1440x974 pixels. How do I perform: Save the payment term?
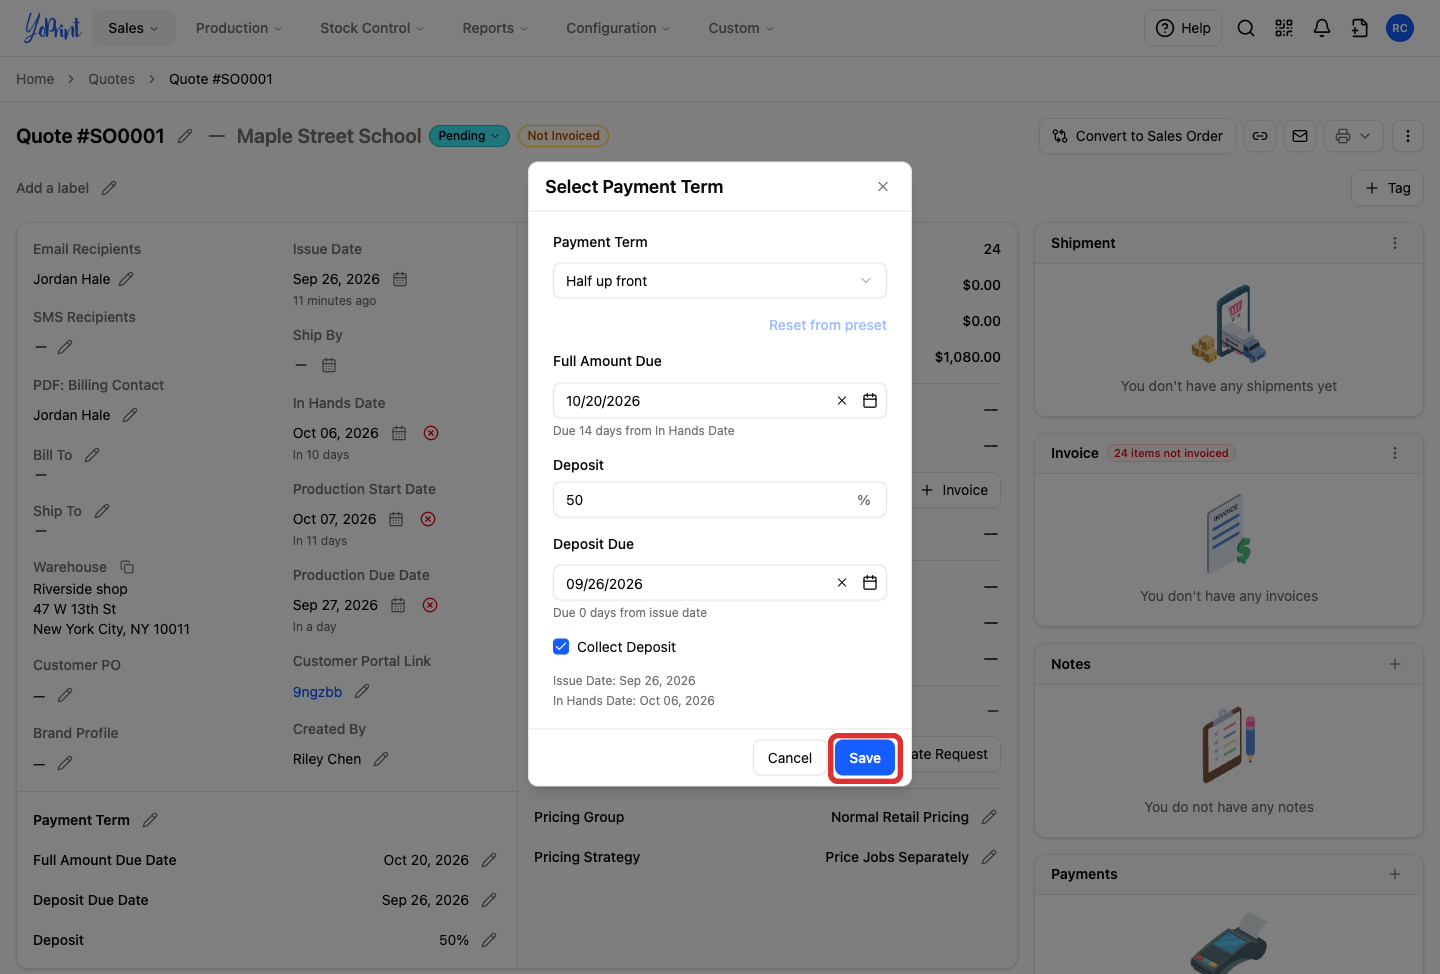865,758
